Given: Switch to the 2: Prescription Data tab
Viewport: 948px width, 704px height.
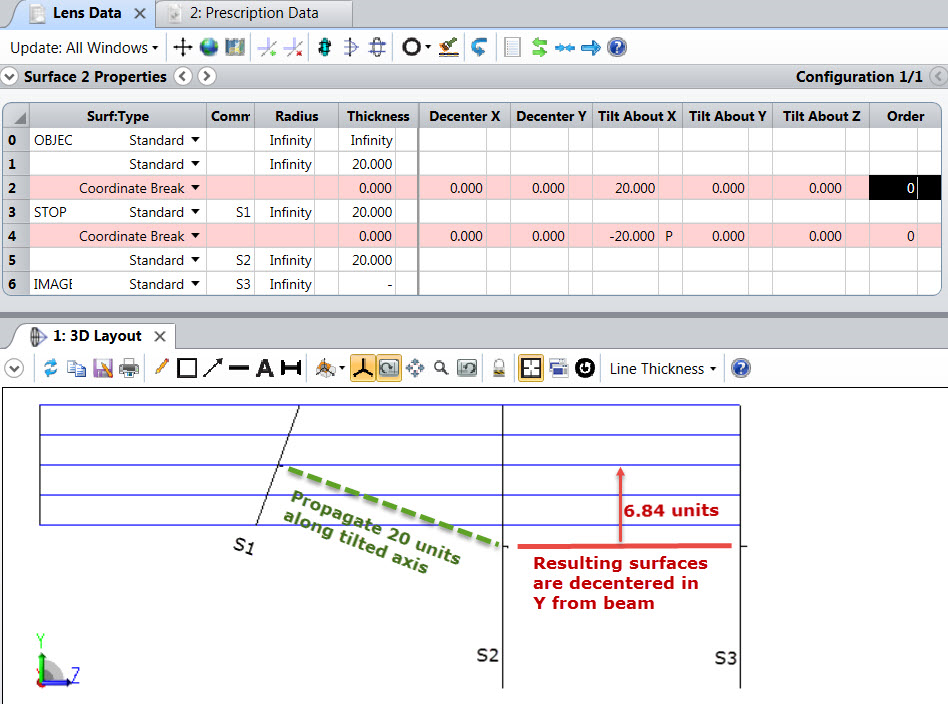Looking at the screenshot, I should point(254,13).
